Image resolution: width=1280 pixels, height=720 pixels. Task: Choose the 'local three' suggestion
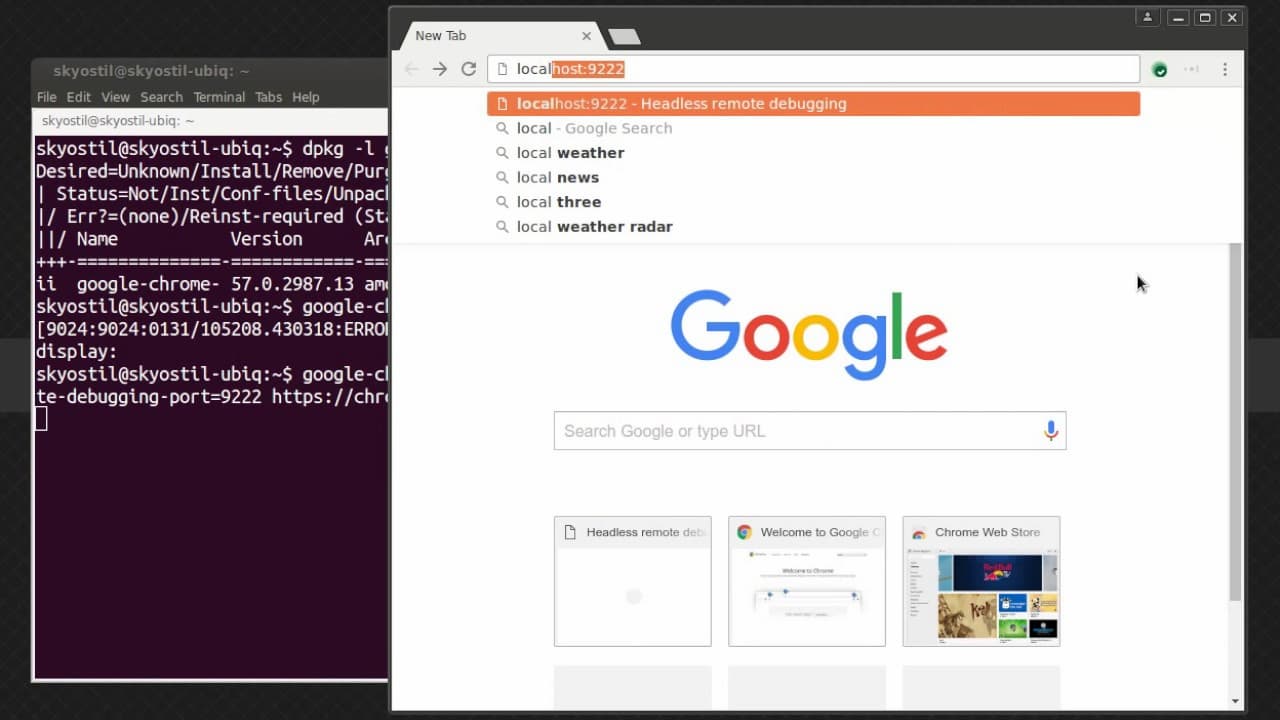pyautogui.click(x=813, y=202)
